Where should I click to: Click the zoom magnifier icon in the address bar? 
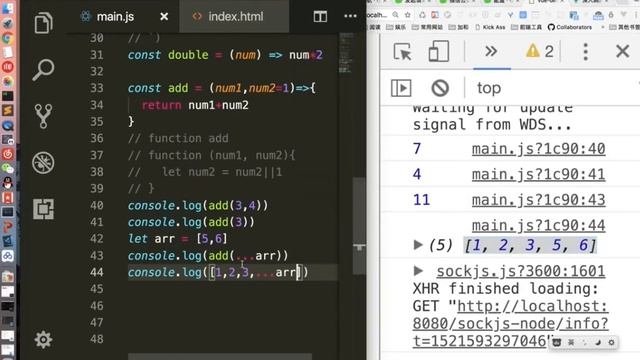(x=395, y=15)
